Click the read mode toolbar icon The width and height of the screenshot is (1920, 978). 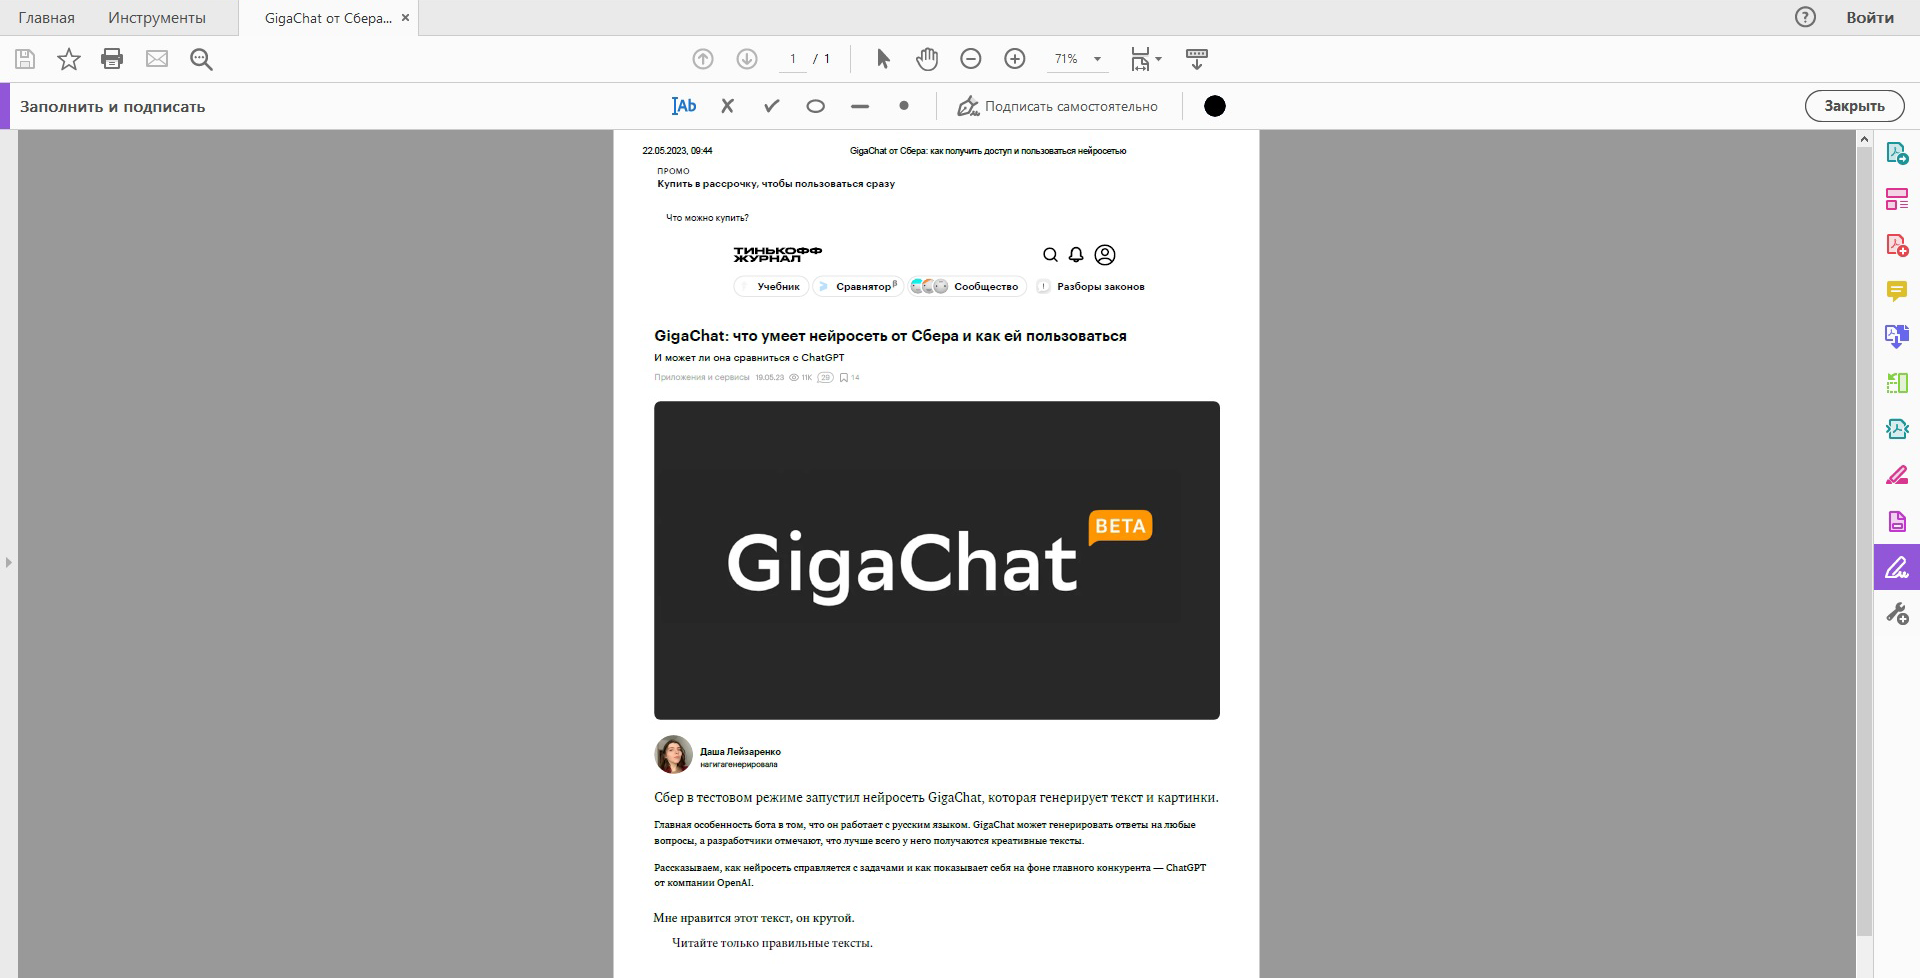pyautogui.click(x=1196, y=59)
